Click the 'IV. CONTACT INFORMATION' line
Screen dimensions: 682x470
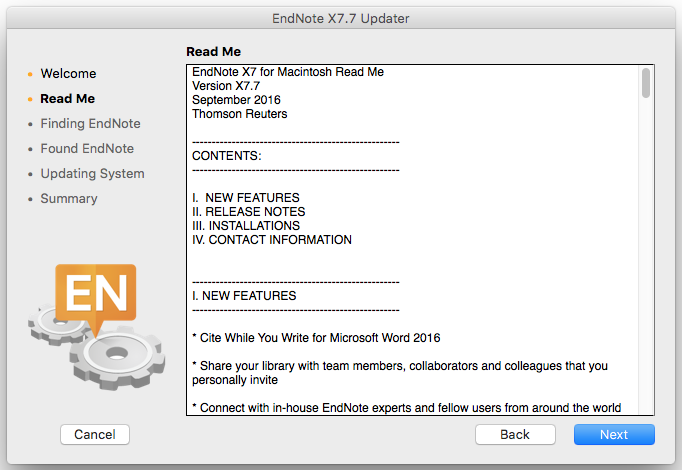point(272,240)
